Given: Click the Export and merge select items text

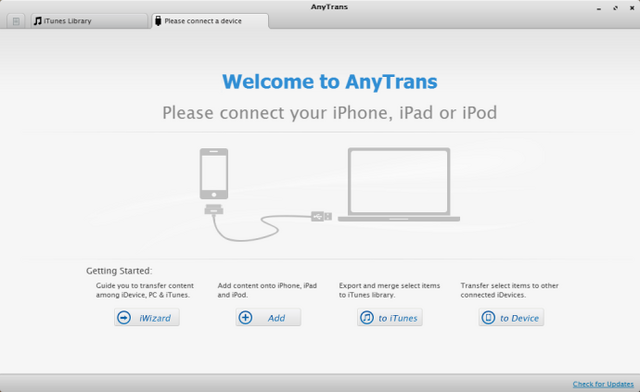Looking at the screenshot, I should (389, 290).
